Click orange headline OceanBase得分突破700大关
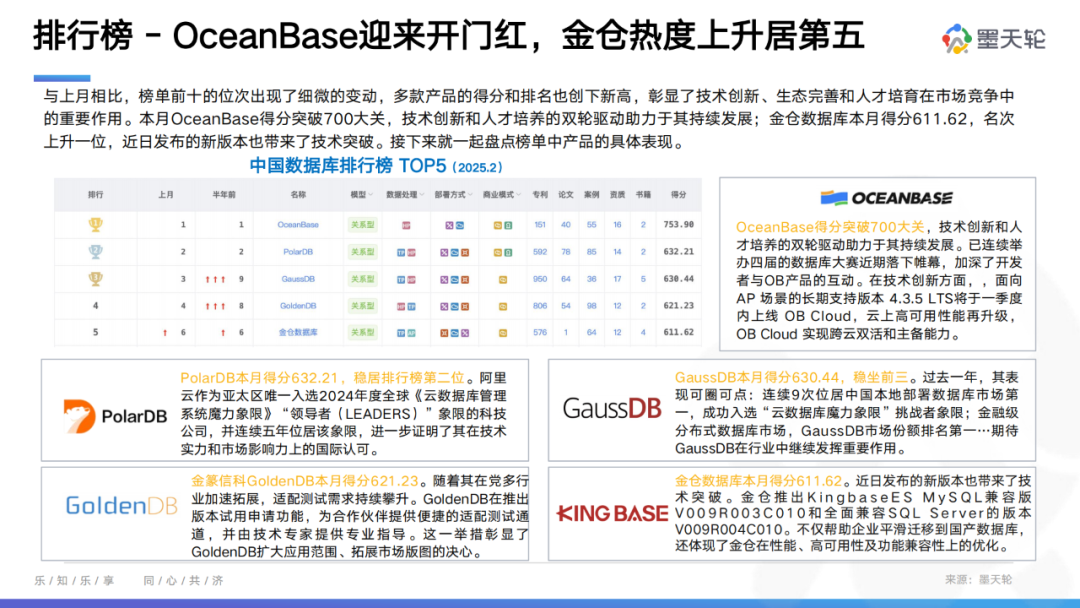The width and height of the screenshot is (1080, 608). pyautogui.click(x=830, y=227)
